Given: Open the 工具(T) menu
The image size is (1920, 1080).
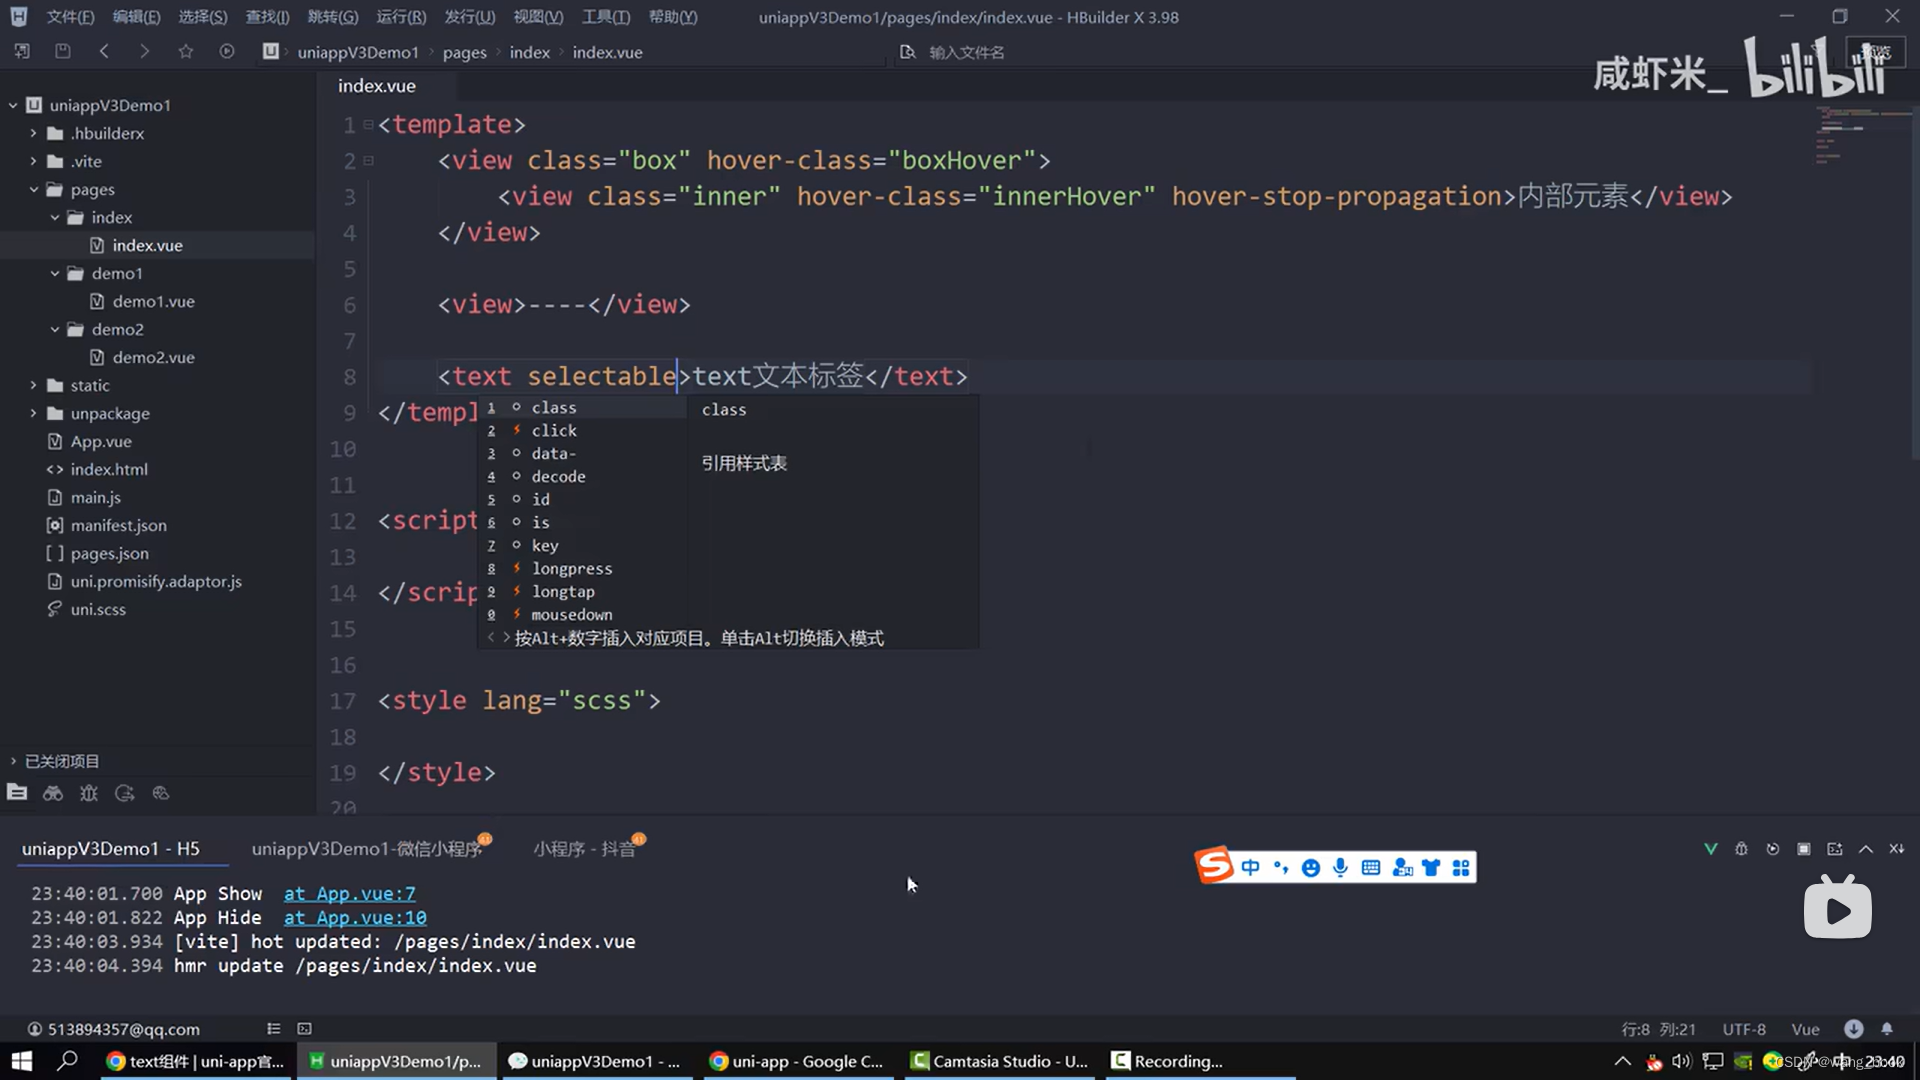Looking at the screenshot, I should [606, 17].
